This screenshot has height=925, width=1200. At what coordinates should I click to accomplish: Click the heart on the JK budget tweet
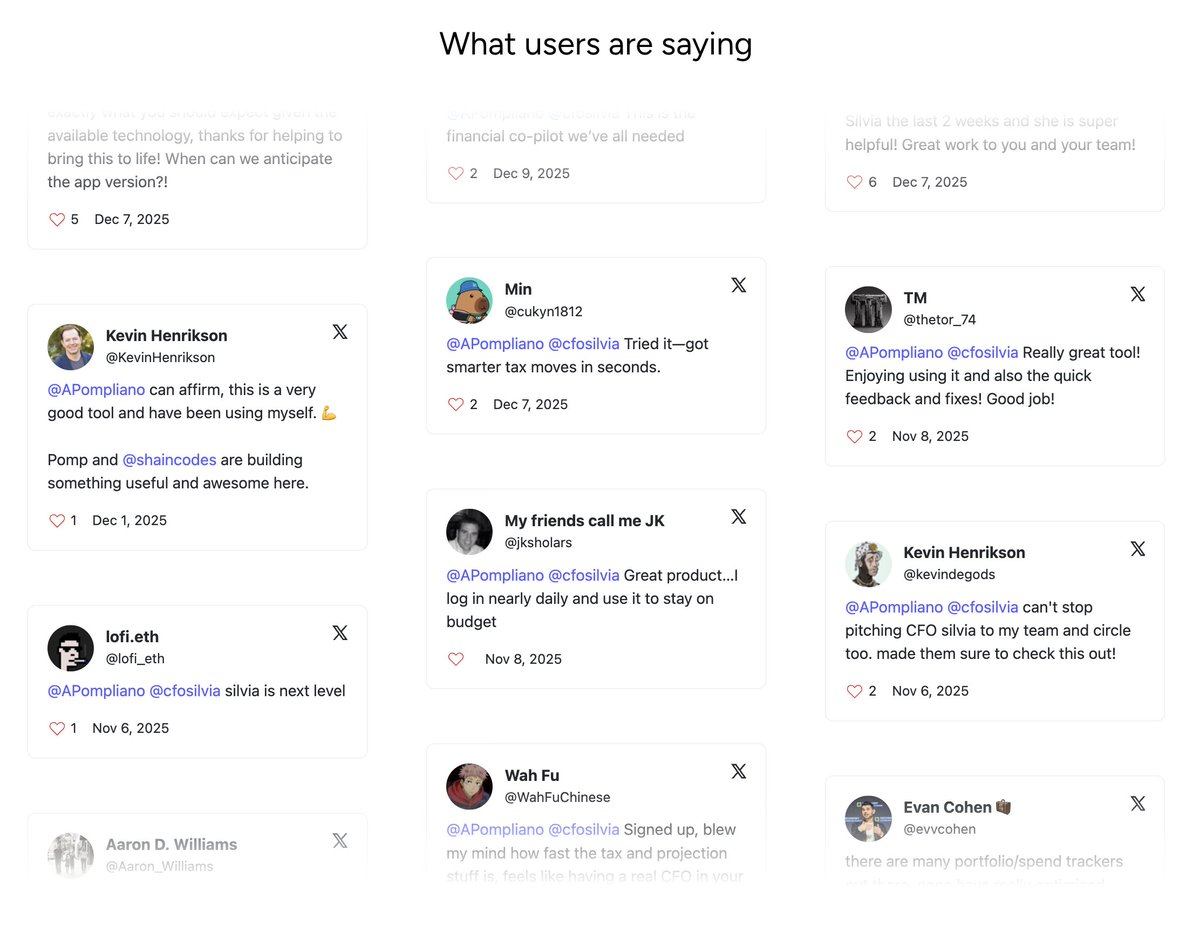pos(456,659)
